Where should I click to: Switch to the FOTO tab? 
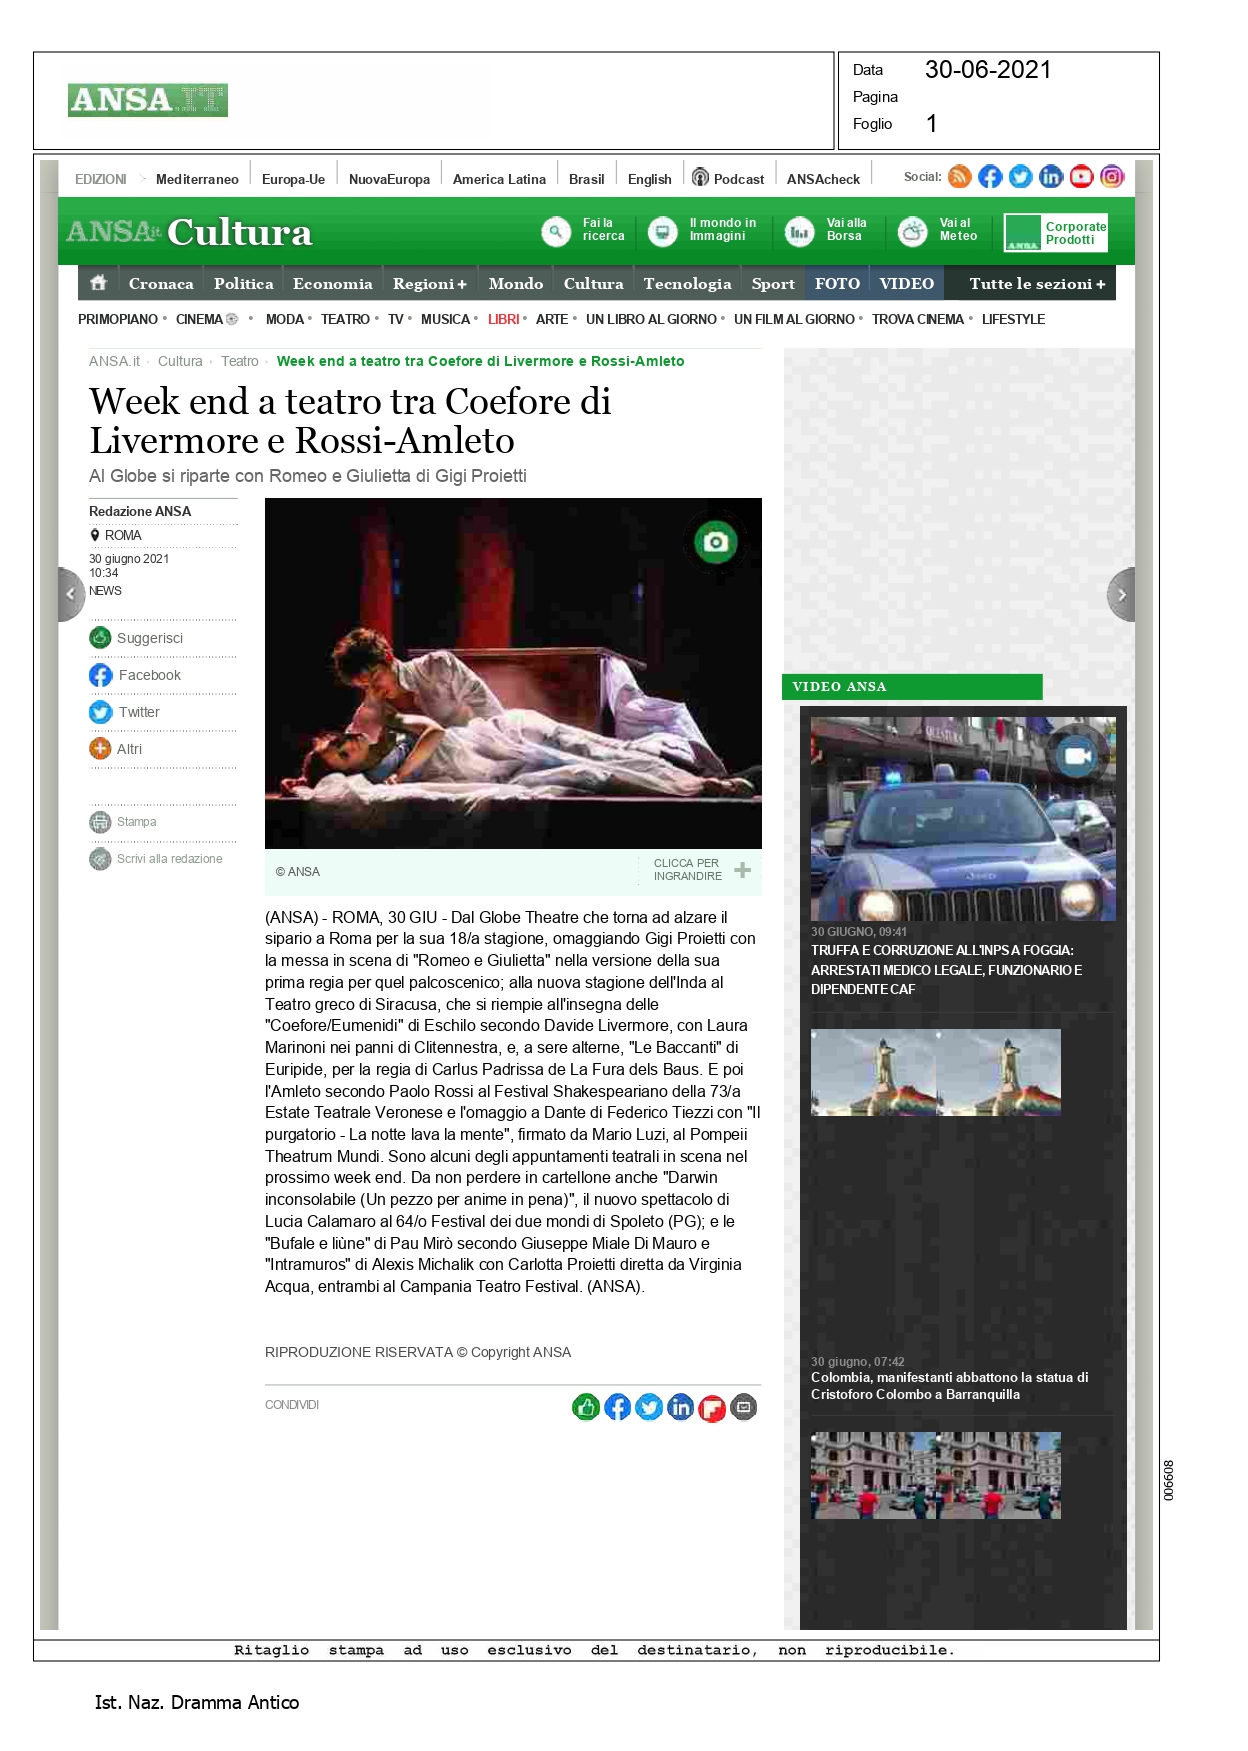click(x=837, y=284)
